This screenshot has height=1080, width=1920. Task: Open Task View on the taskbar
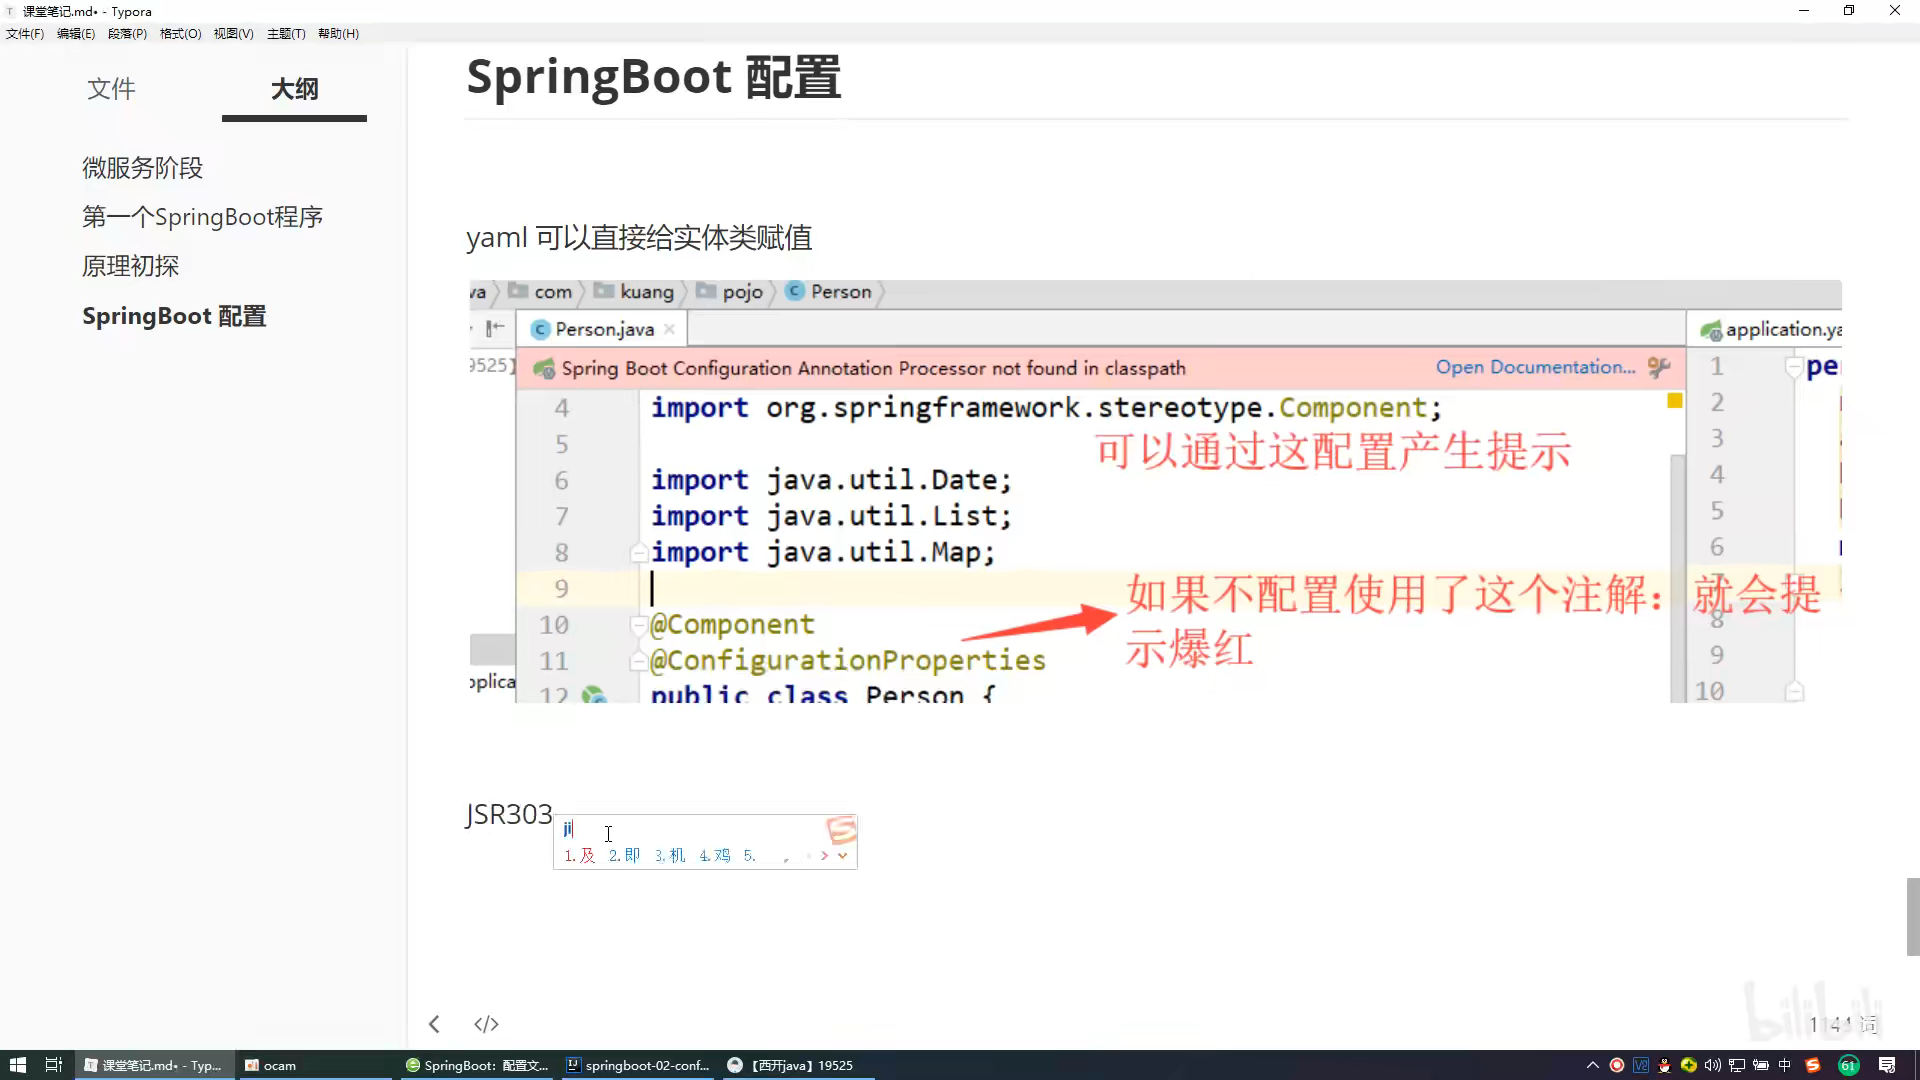[54, 1065]
